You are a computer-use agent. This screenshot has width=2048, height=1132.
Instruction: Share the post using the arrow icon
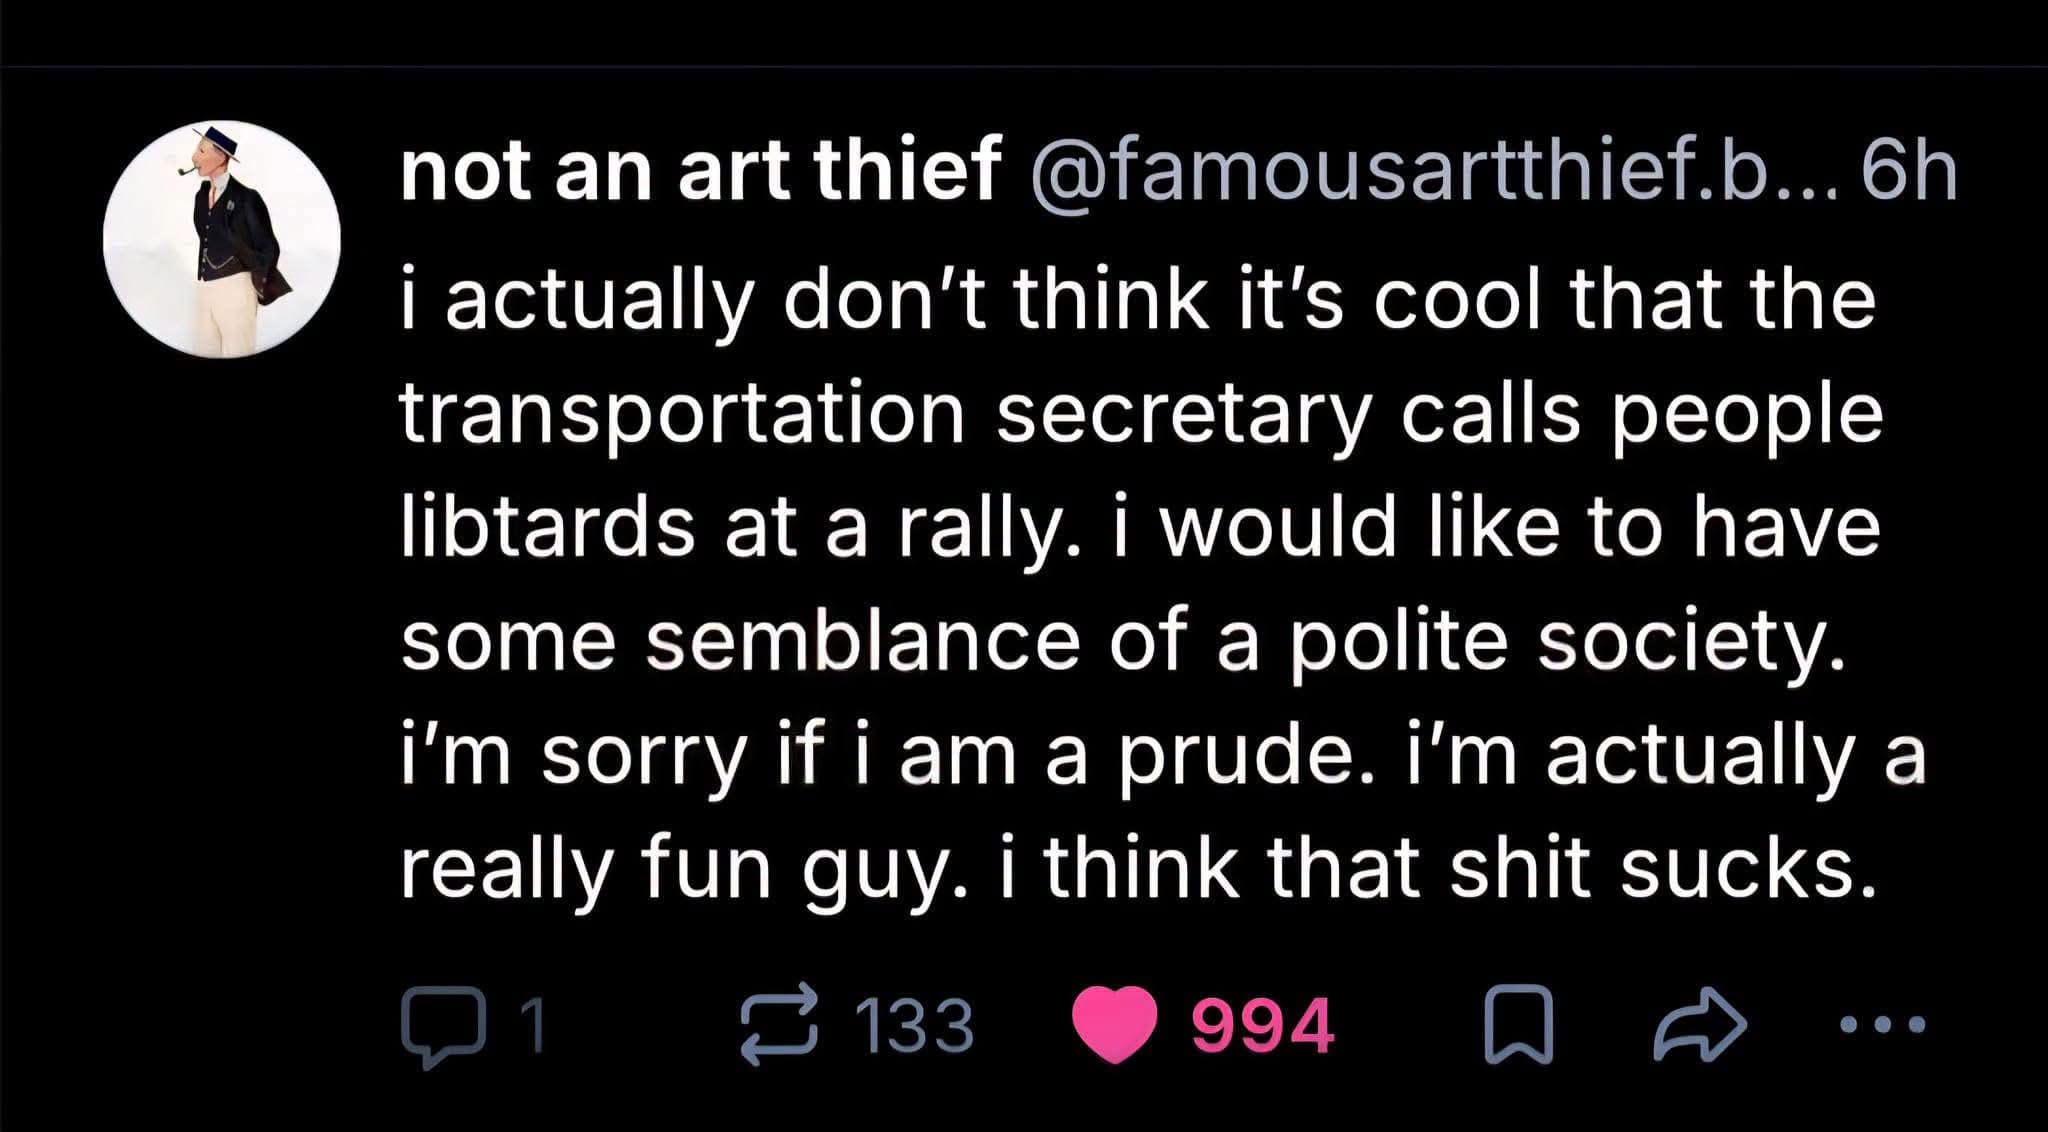pos(1700,1024)
